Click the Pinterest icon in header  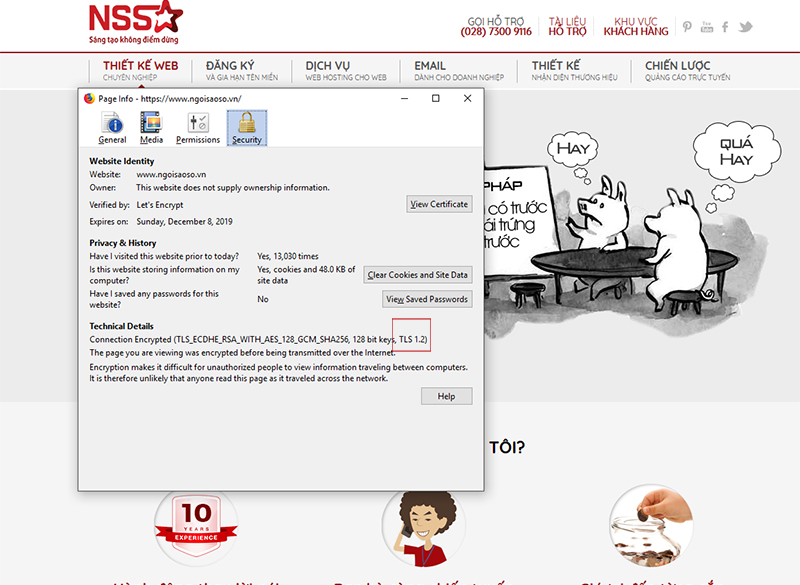coord(687,26)
